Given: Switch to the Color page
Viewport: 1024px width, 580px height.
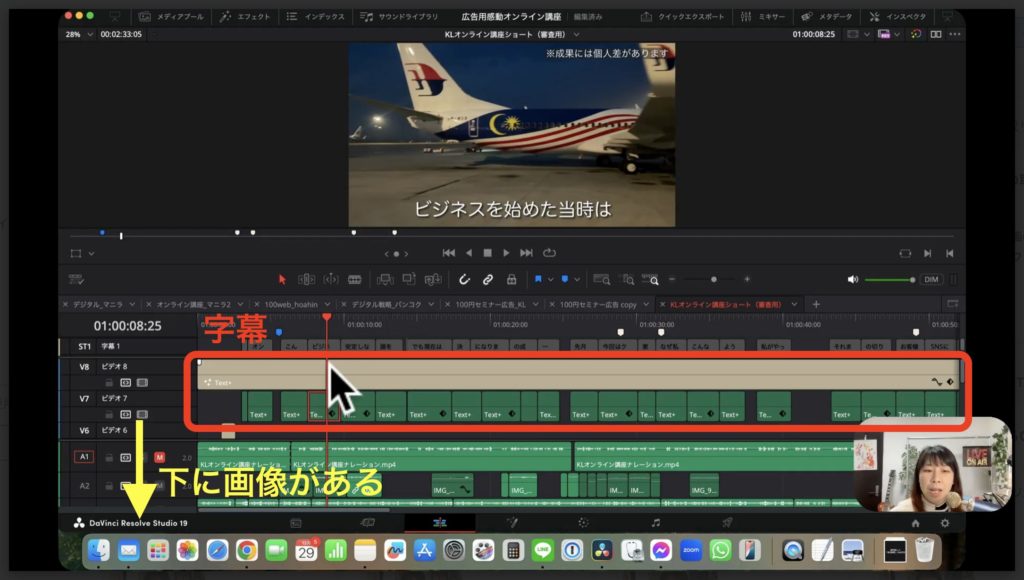Looking at the screenshot, I should click(x=582, y=522).
